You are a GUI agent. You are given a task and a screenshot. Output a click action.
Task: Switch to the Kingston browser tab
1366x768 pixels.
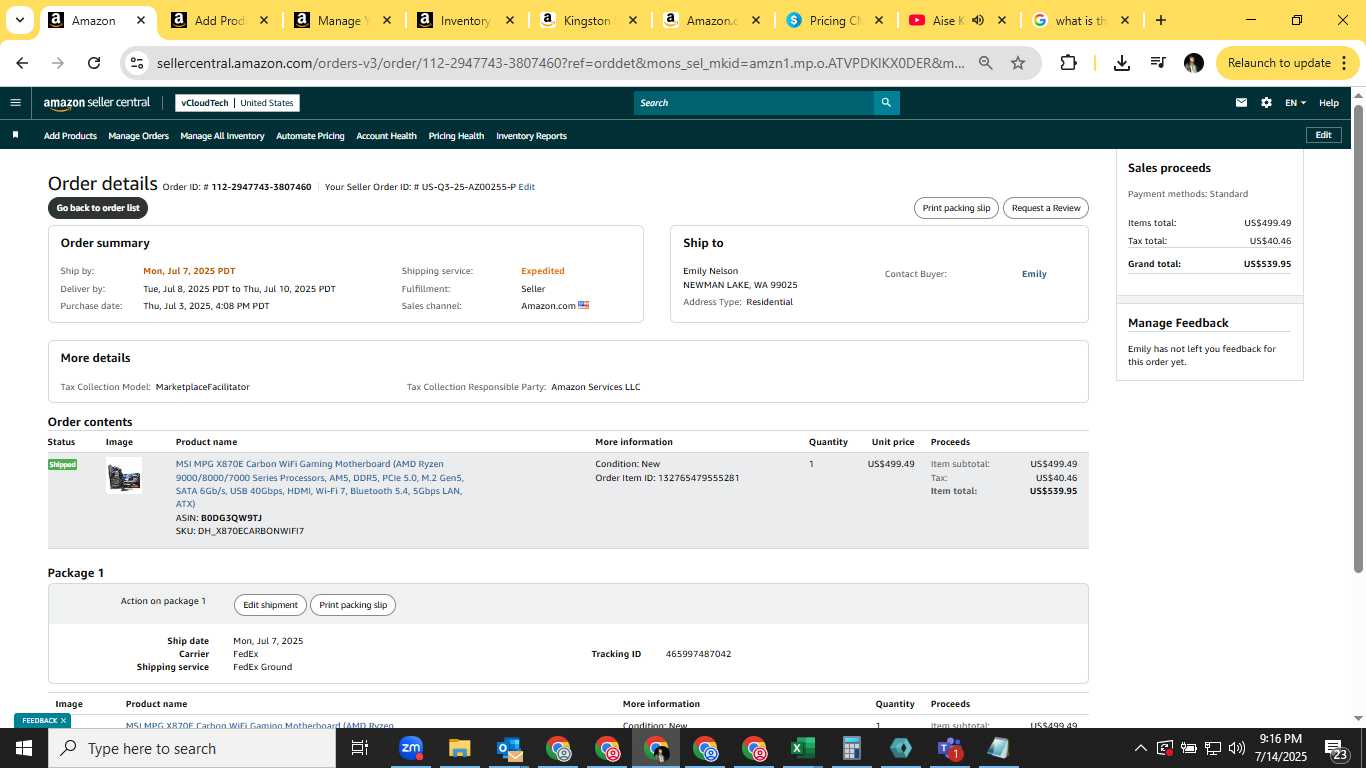587,20
